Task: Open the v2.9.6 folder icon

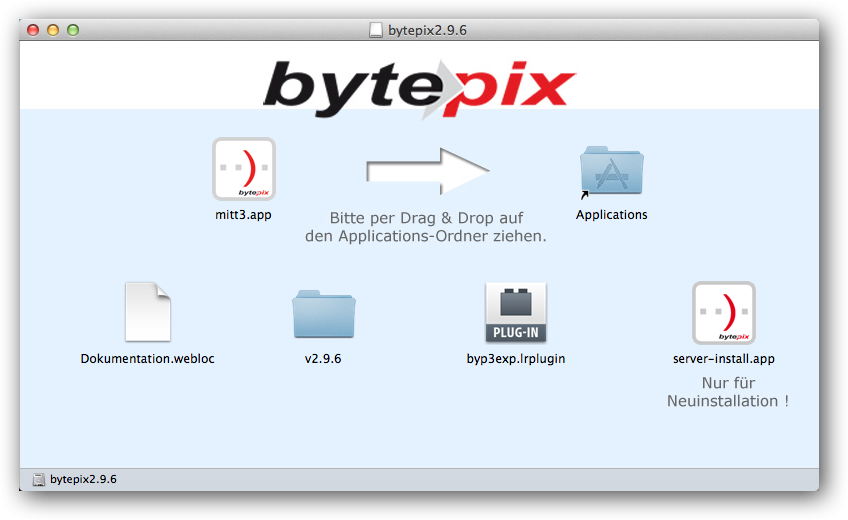Action: (x=323, y=314)
